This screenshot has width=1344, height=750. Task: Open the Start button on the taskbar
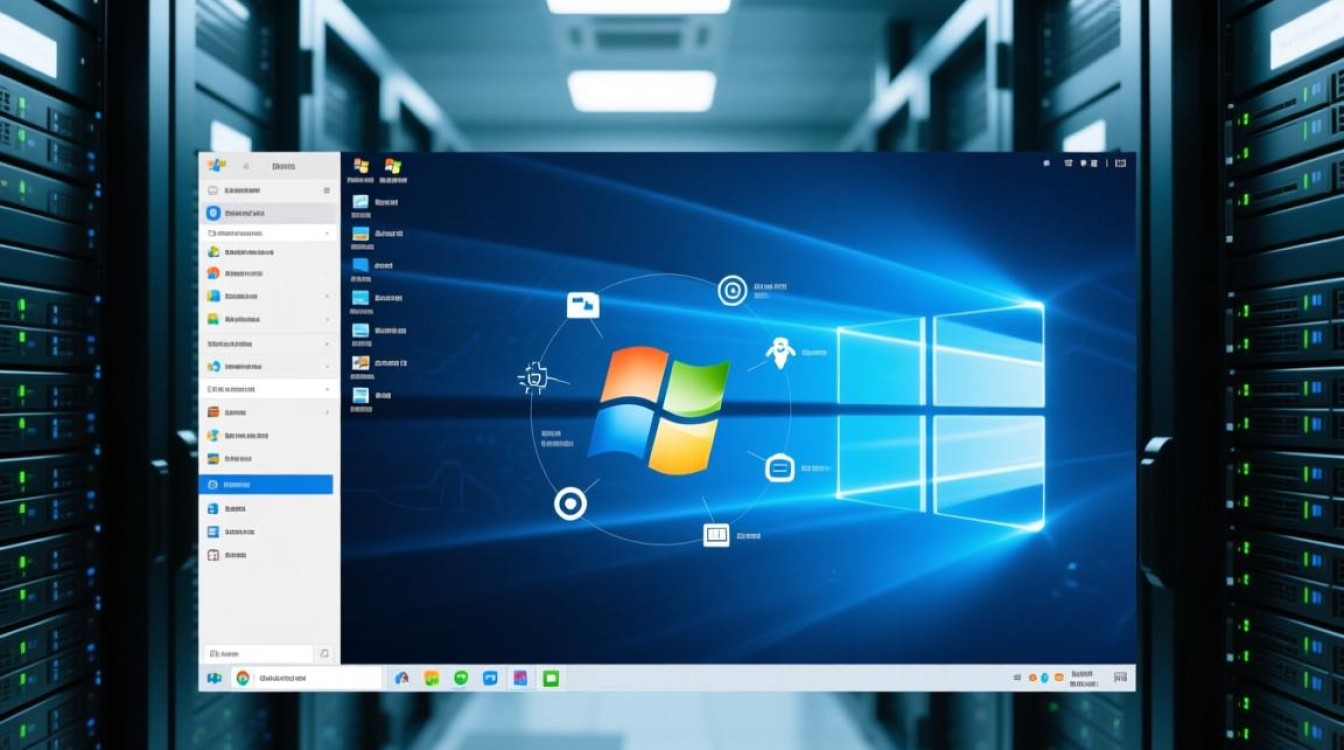tap(214, 678)
